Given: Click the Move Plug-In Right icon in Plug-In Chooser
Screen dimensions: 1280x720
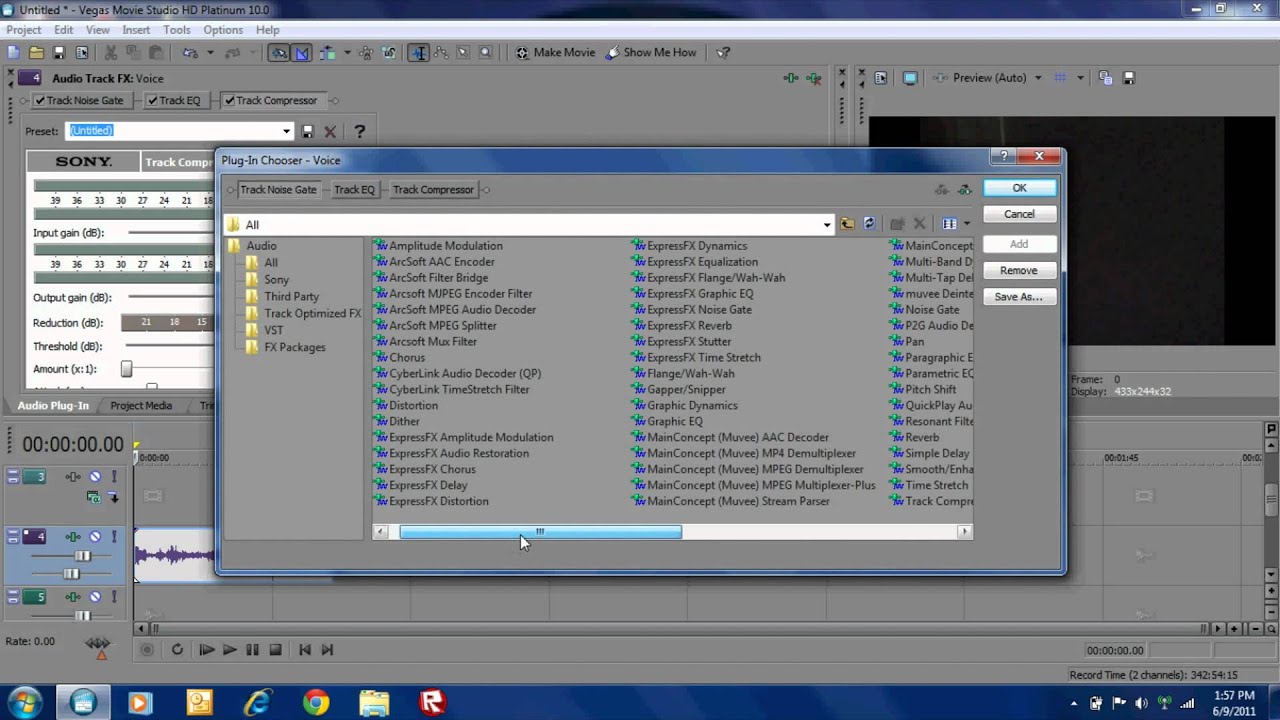Looking at the screenshot, I should (964, 189).
